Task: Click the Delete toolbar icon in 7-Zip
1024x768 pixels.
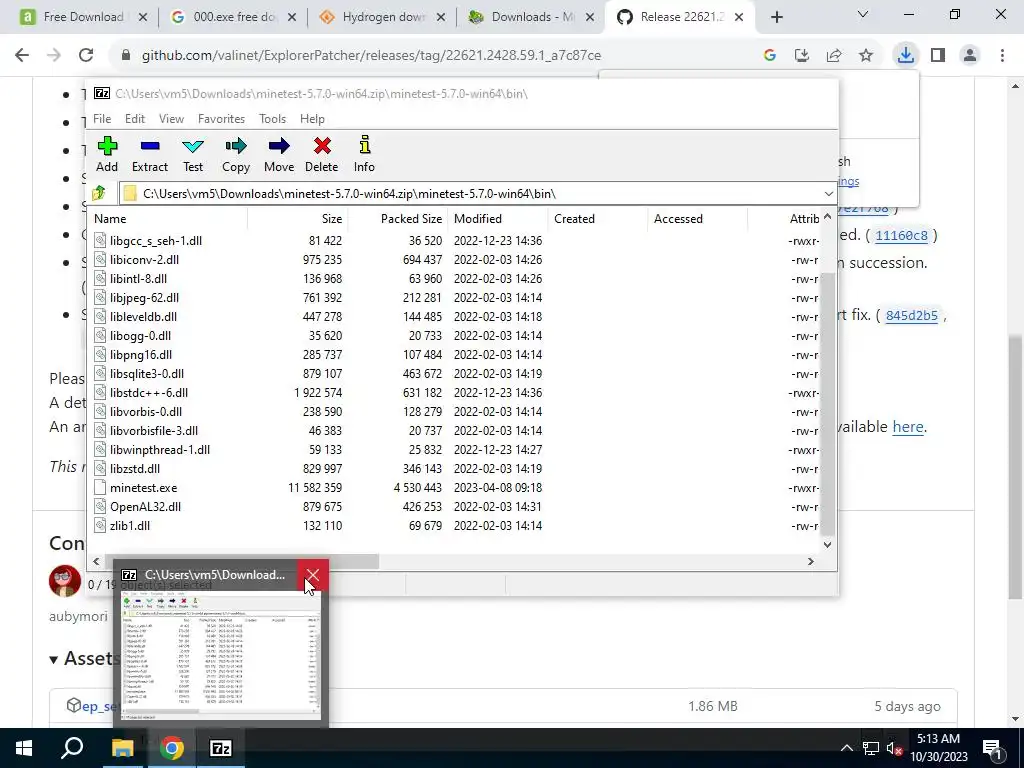Action: [x=321, y=154]
